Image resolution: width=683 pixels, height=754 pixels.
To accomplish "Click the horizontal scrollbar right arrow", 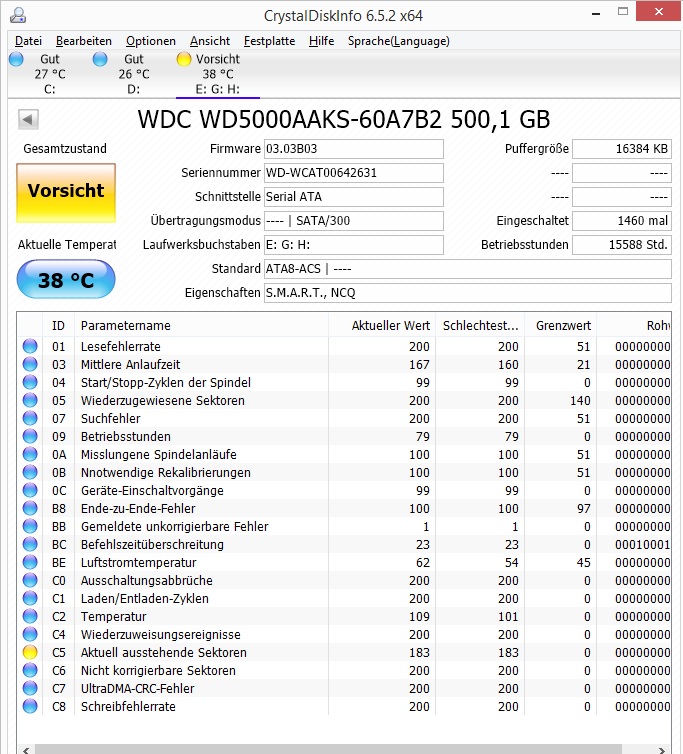I will coord(662,749).
